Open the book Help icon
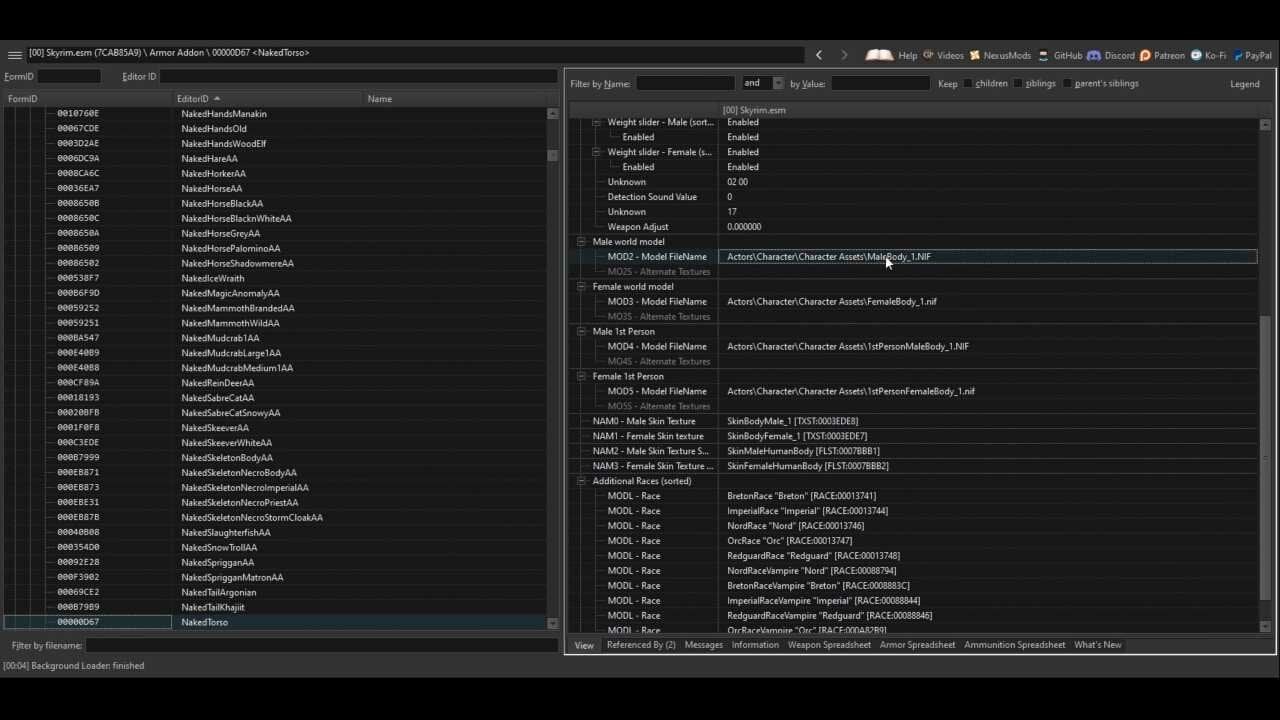This screenshot has width=1280, height=720. click(879, 55)
